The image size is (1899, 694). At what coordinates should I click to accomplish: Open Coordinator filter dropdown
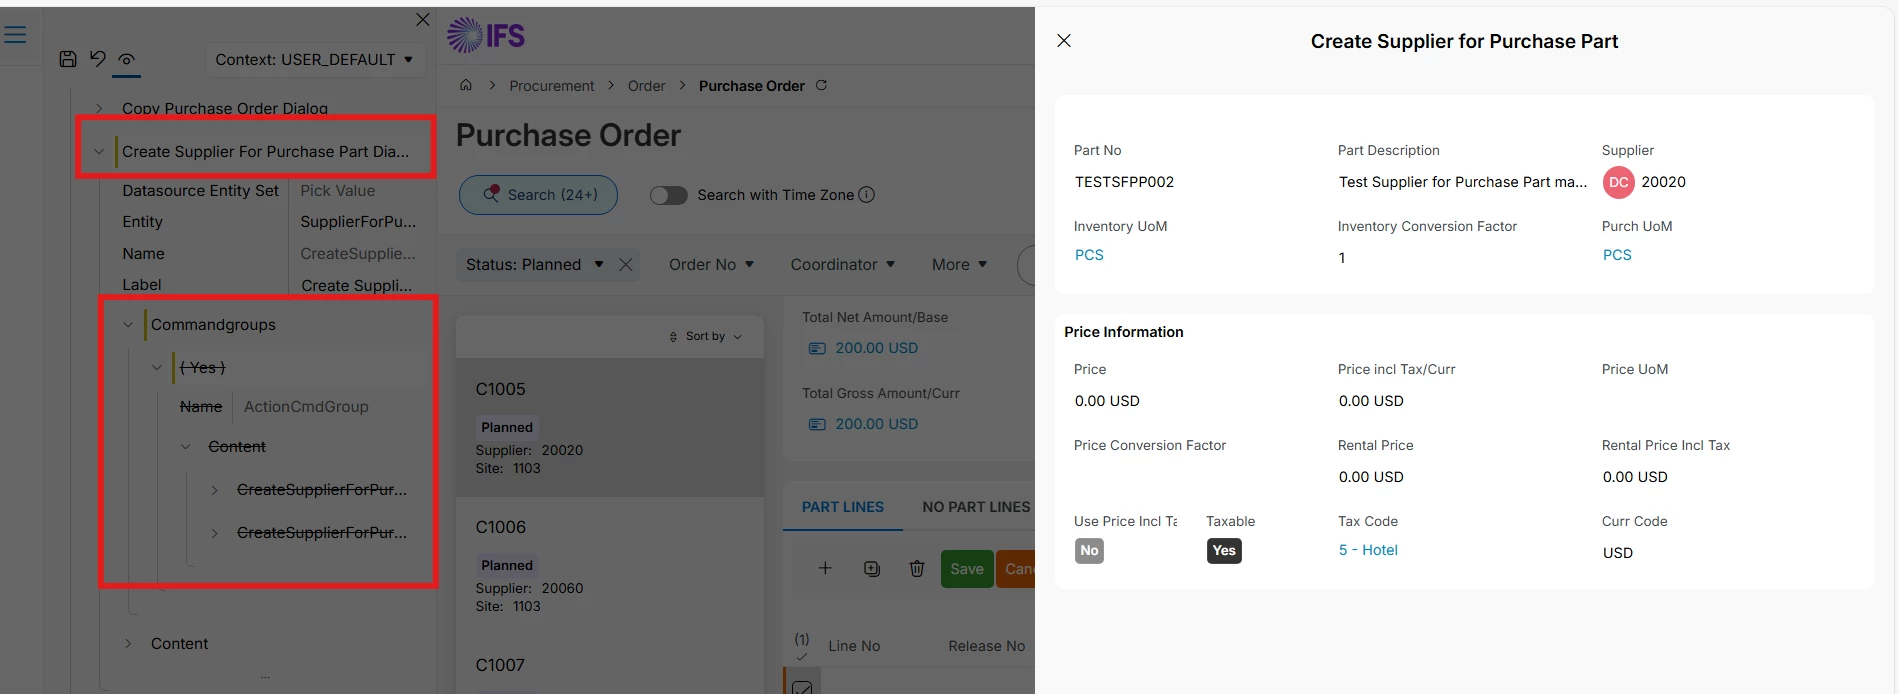tap(842, 264)
